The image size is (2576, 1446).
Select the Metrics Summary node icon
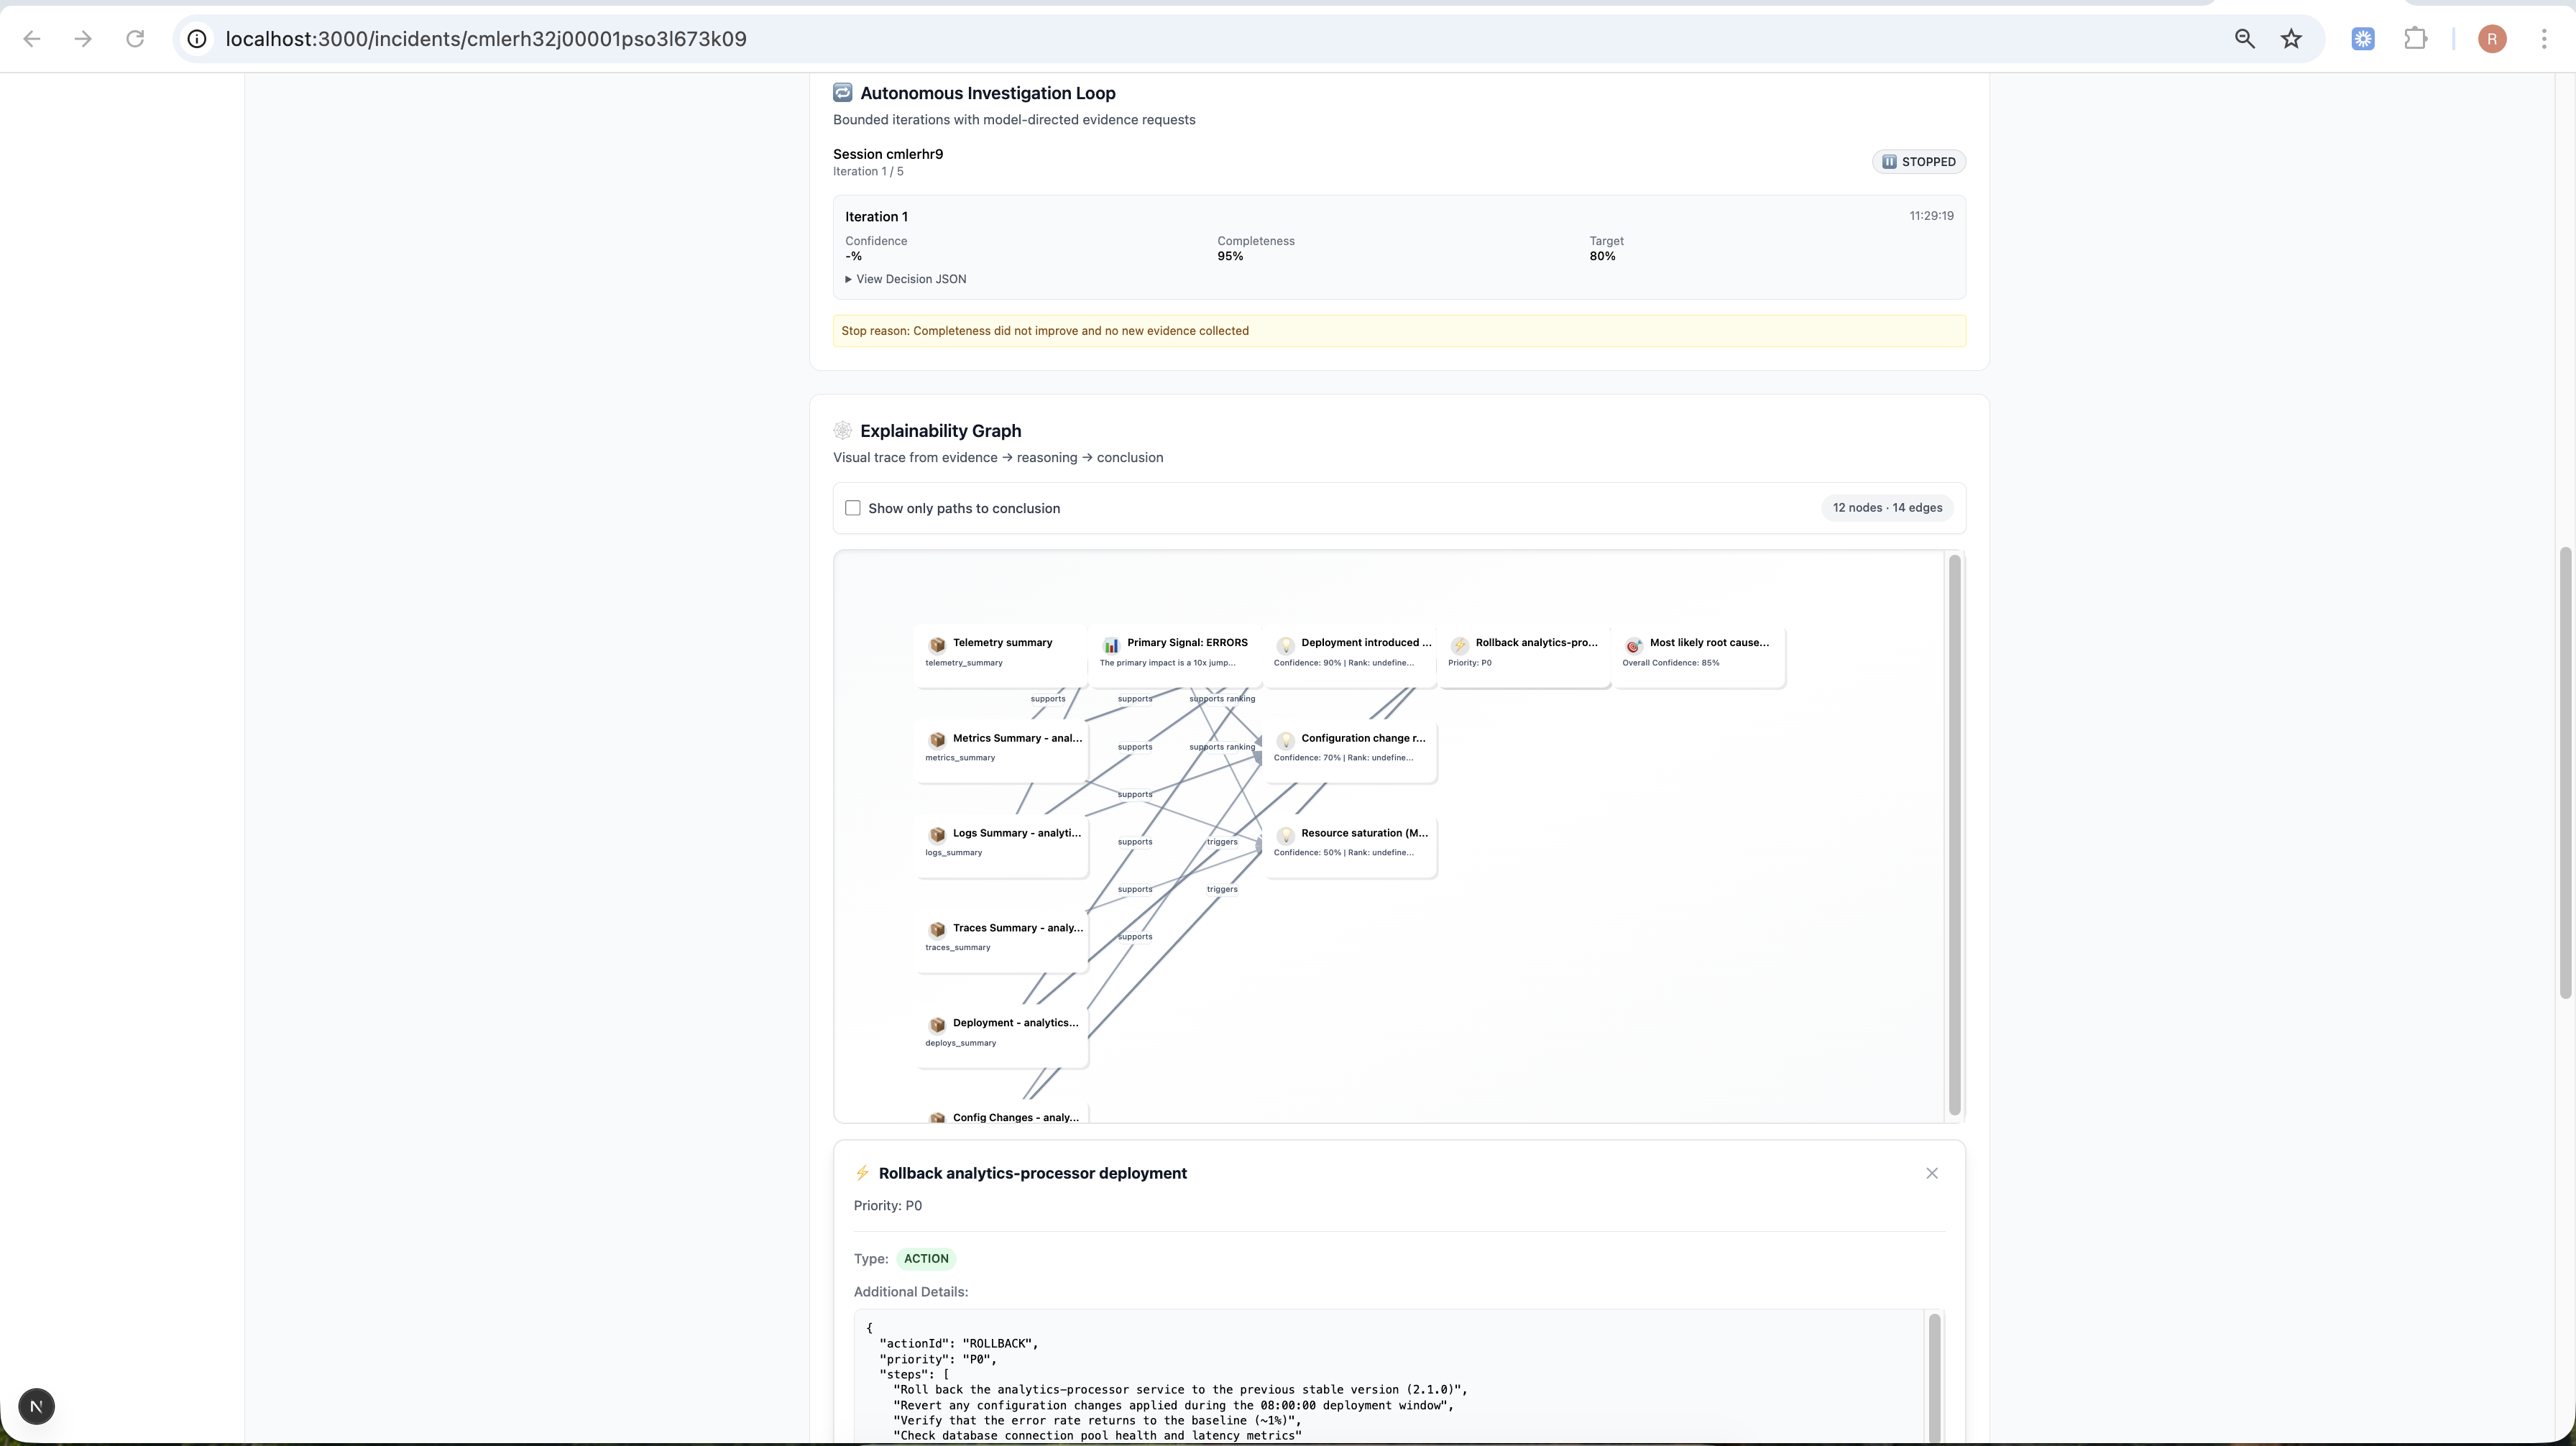point(937,740)
